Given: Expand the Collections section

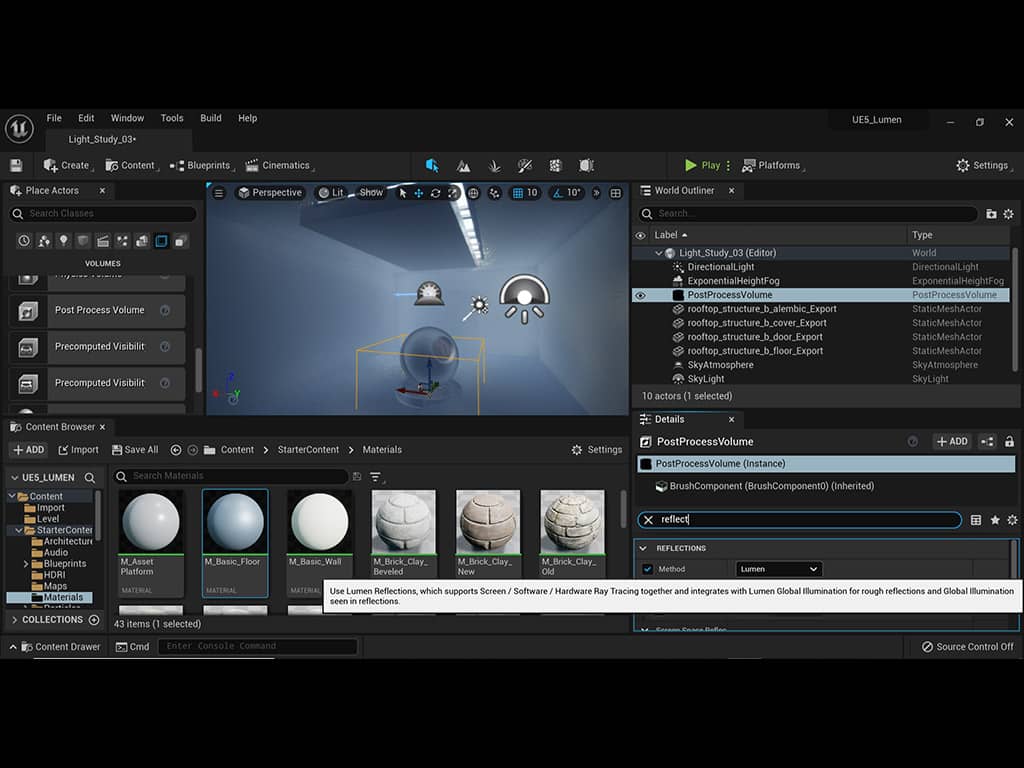Looking at the screenshot, I should pyautogui.click(x=14, y=620).
